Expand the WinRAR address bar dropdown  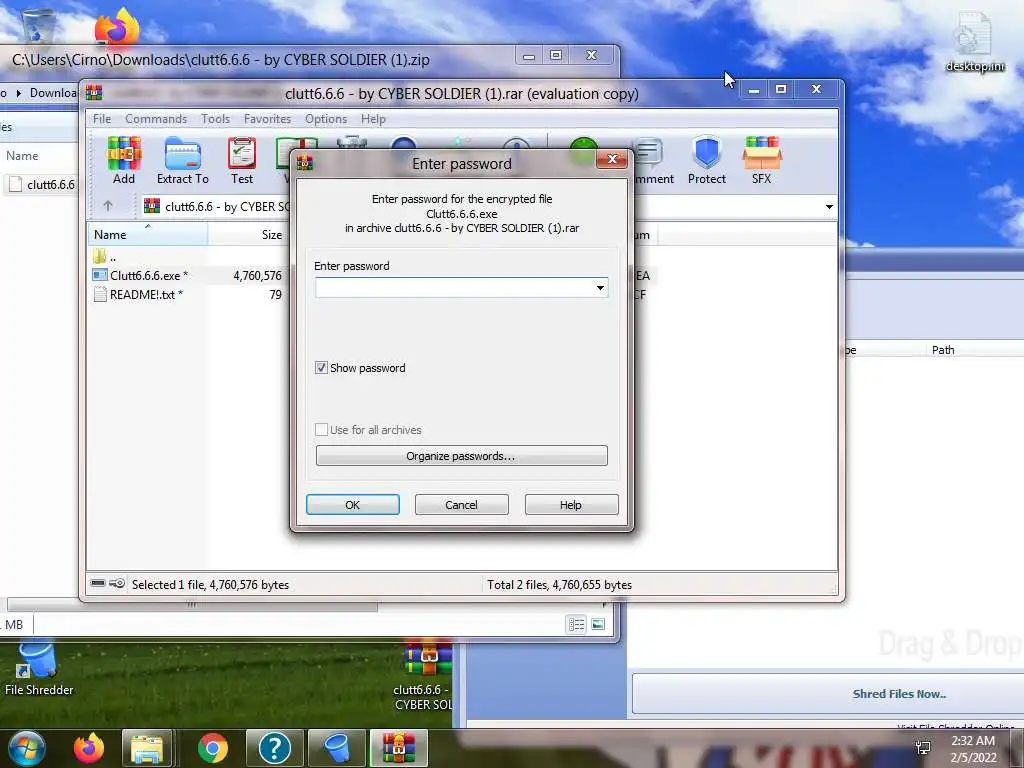[x=829, y=207]
